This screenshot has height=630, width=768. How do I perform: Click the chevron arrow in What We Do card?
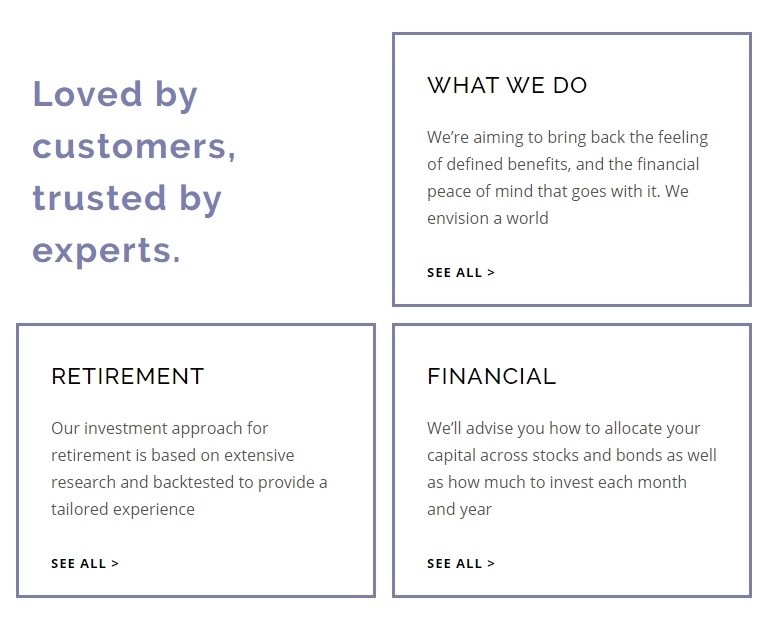pyautogui.click(x=491, y=273)
